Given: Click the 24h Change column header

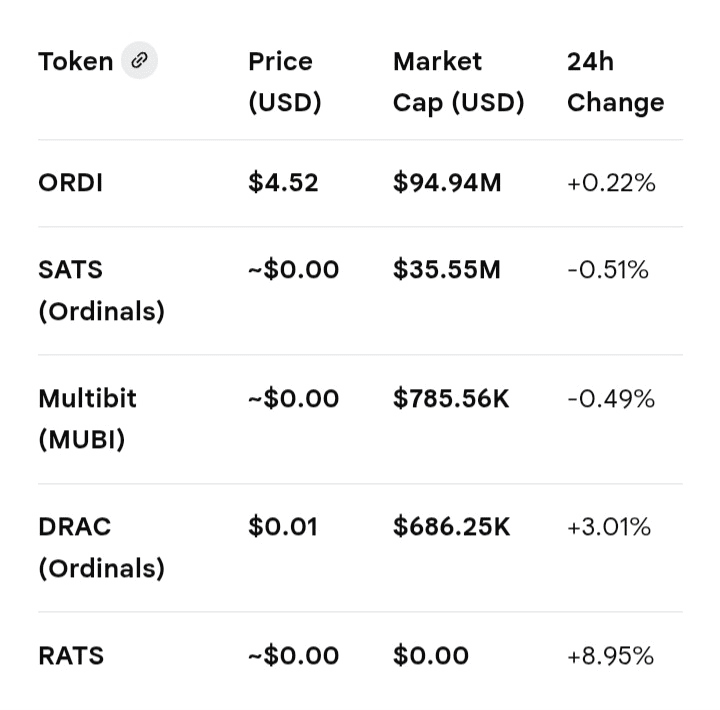Looking at the screenshot, I should 614,82.
